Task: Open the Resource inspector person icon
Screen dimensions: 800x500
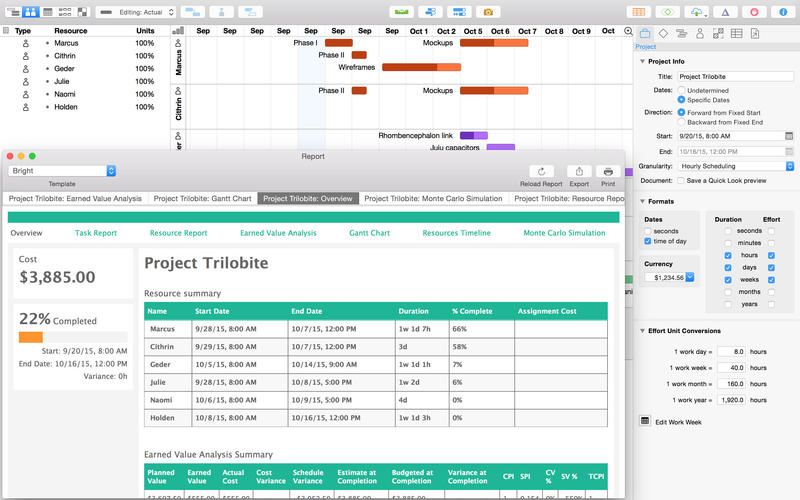Action: [699, 33]
